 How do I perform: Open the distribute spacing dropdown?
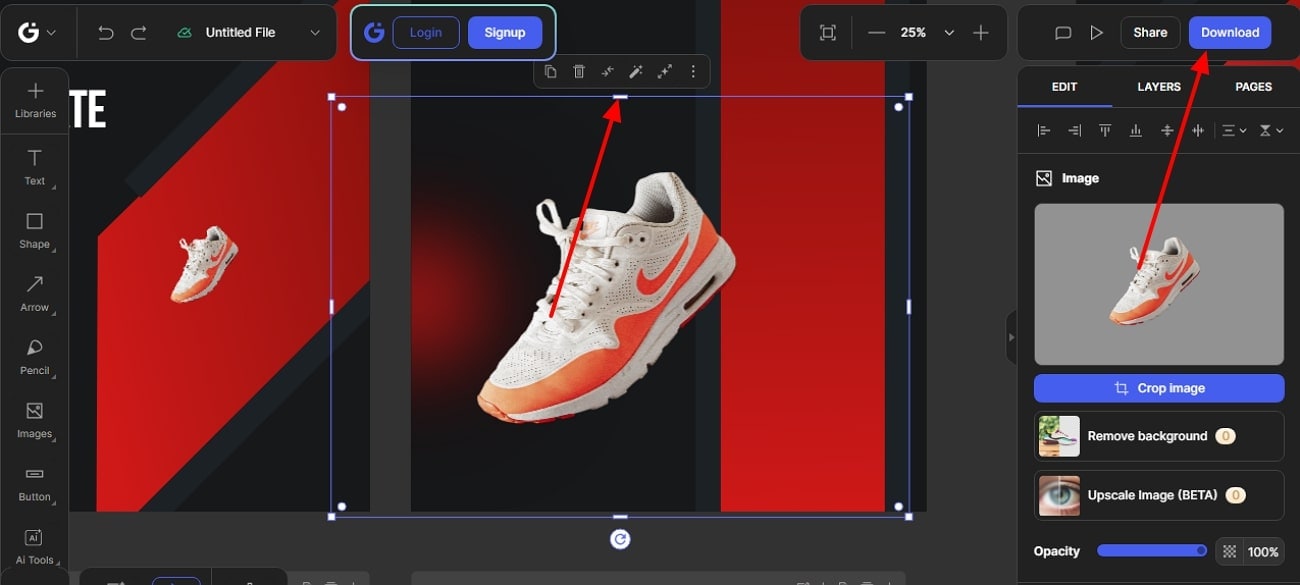point(1234,130)
